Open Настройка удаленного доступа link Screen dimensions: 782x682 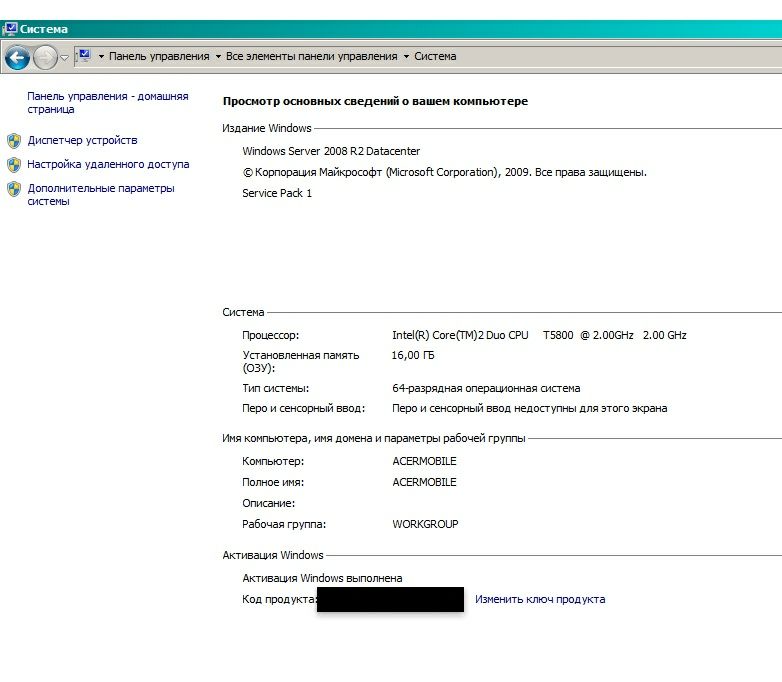[108, 164]
